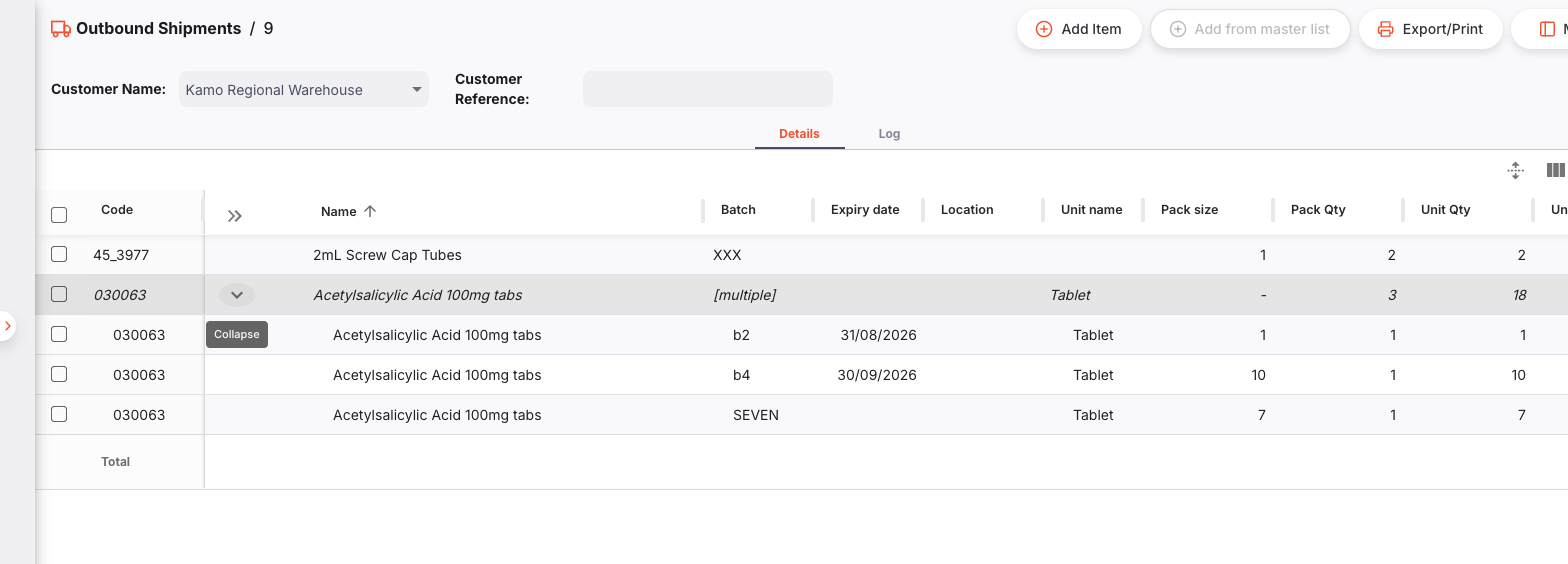This screenshot has height=564, width=1568.
Task: Navigate to Outbound Shipments breadcrumb link
Action: click(158, 29)
